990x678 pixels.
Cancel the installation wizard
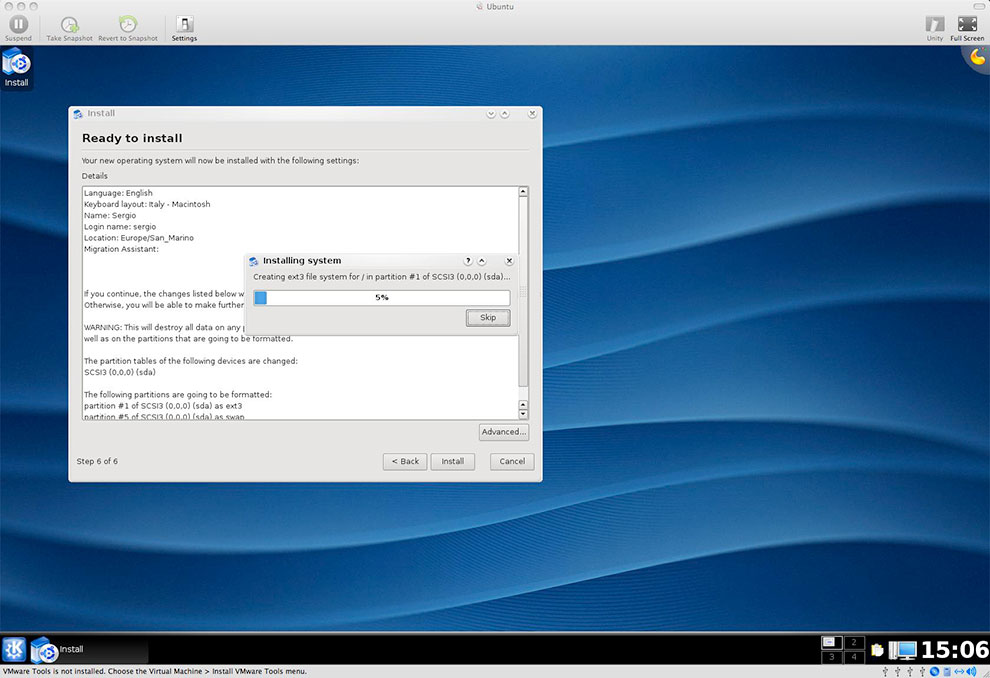(512, 462)
